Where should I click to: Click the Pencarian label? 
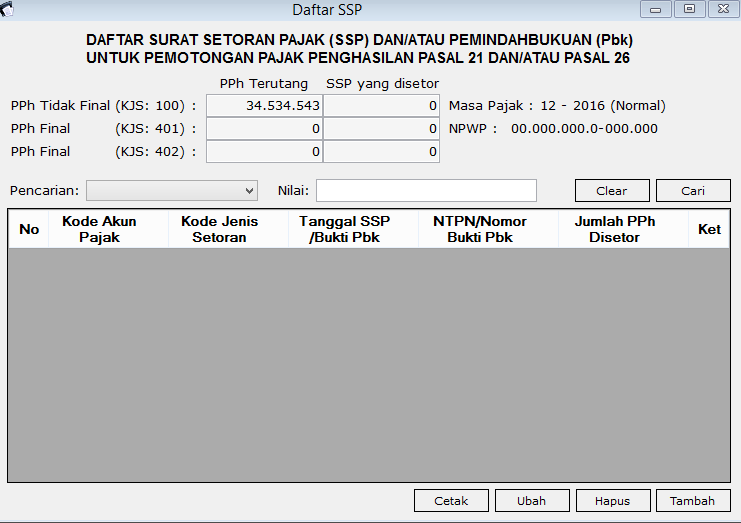[x=44, y=191]
